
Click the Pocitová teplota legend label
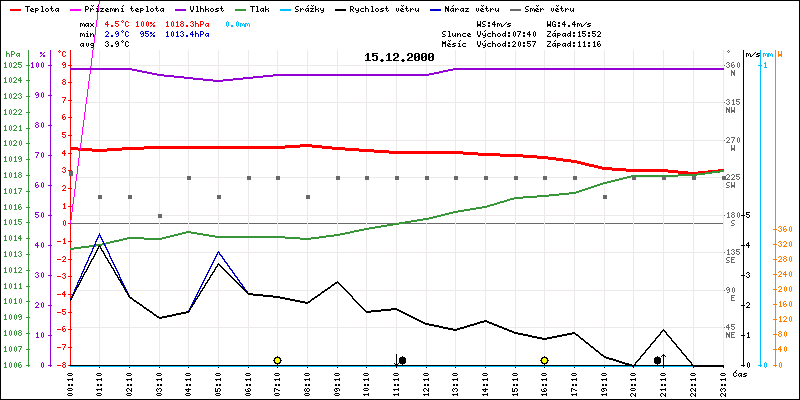(x=128, y=8)
